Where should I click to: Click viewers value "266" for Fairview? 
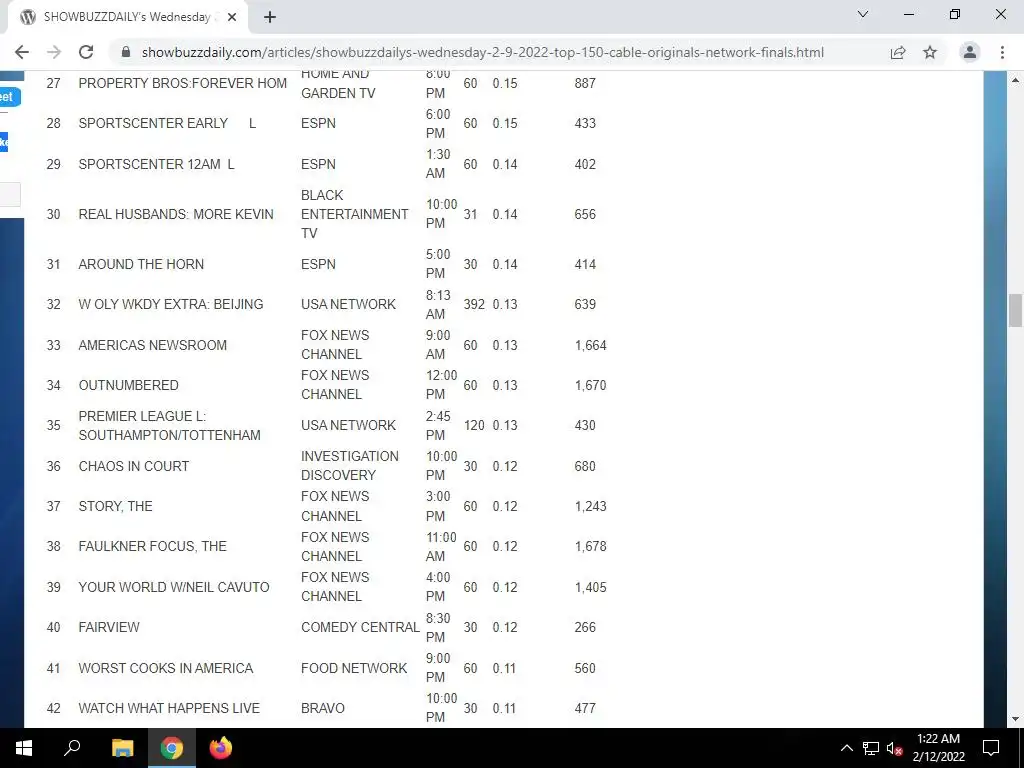tap(584, 627)
